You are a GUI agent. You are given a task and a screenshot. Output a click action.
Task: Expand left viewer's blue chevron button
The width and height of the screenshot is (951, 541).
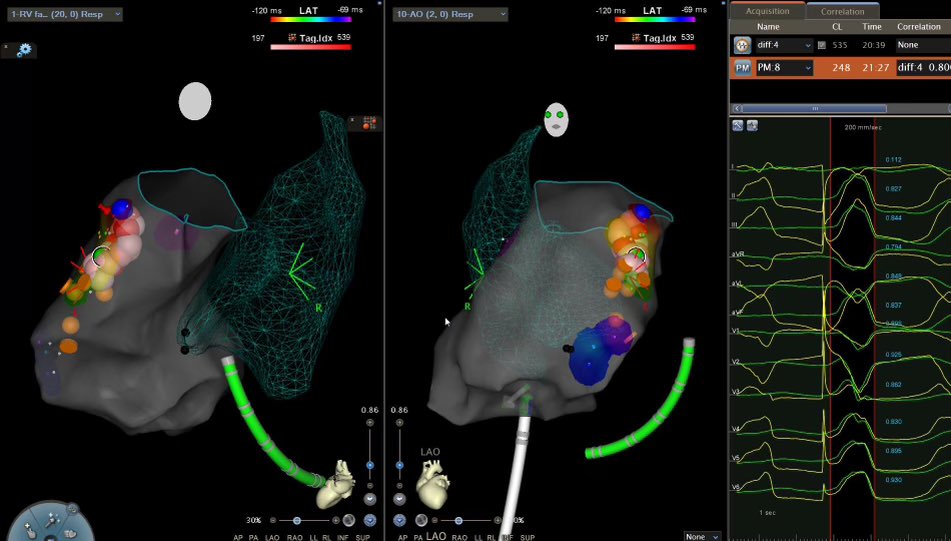[x=370, y=520]
